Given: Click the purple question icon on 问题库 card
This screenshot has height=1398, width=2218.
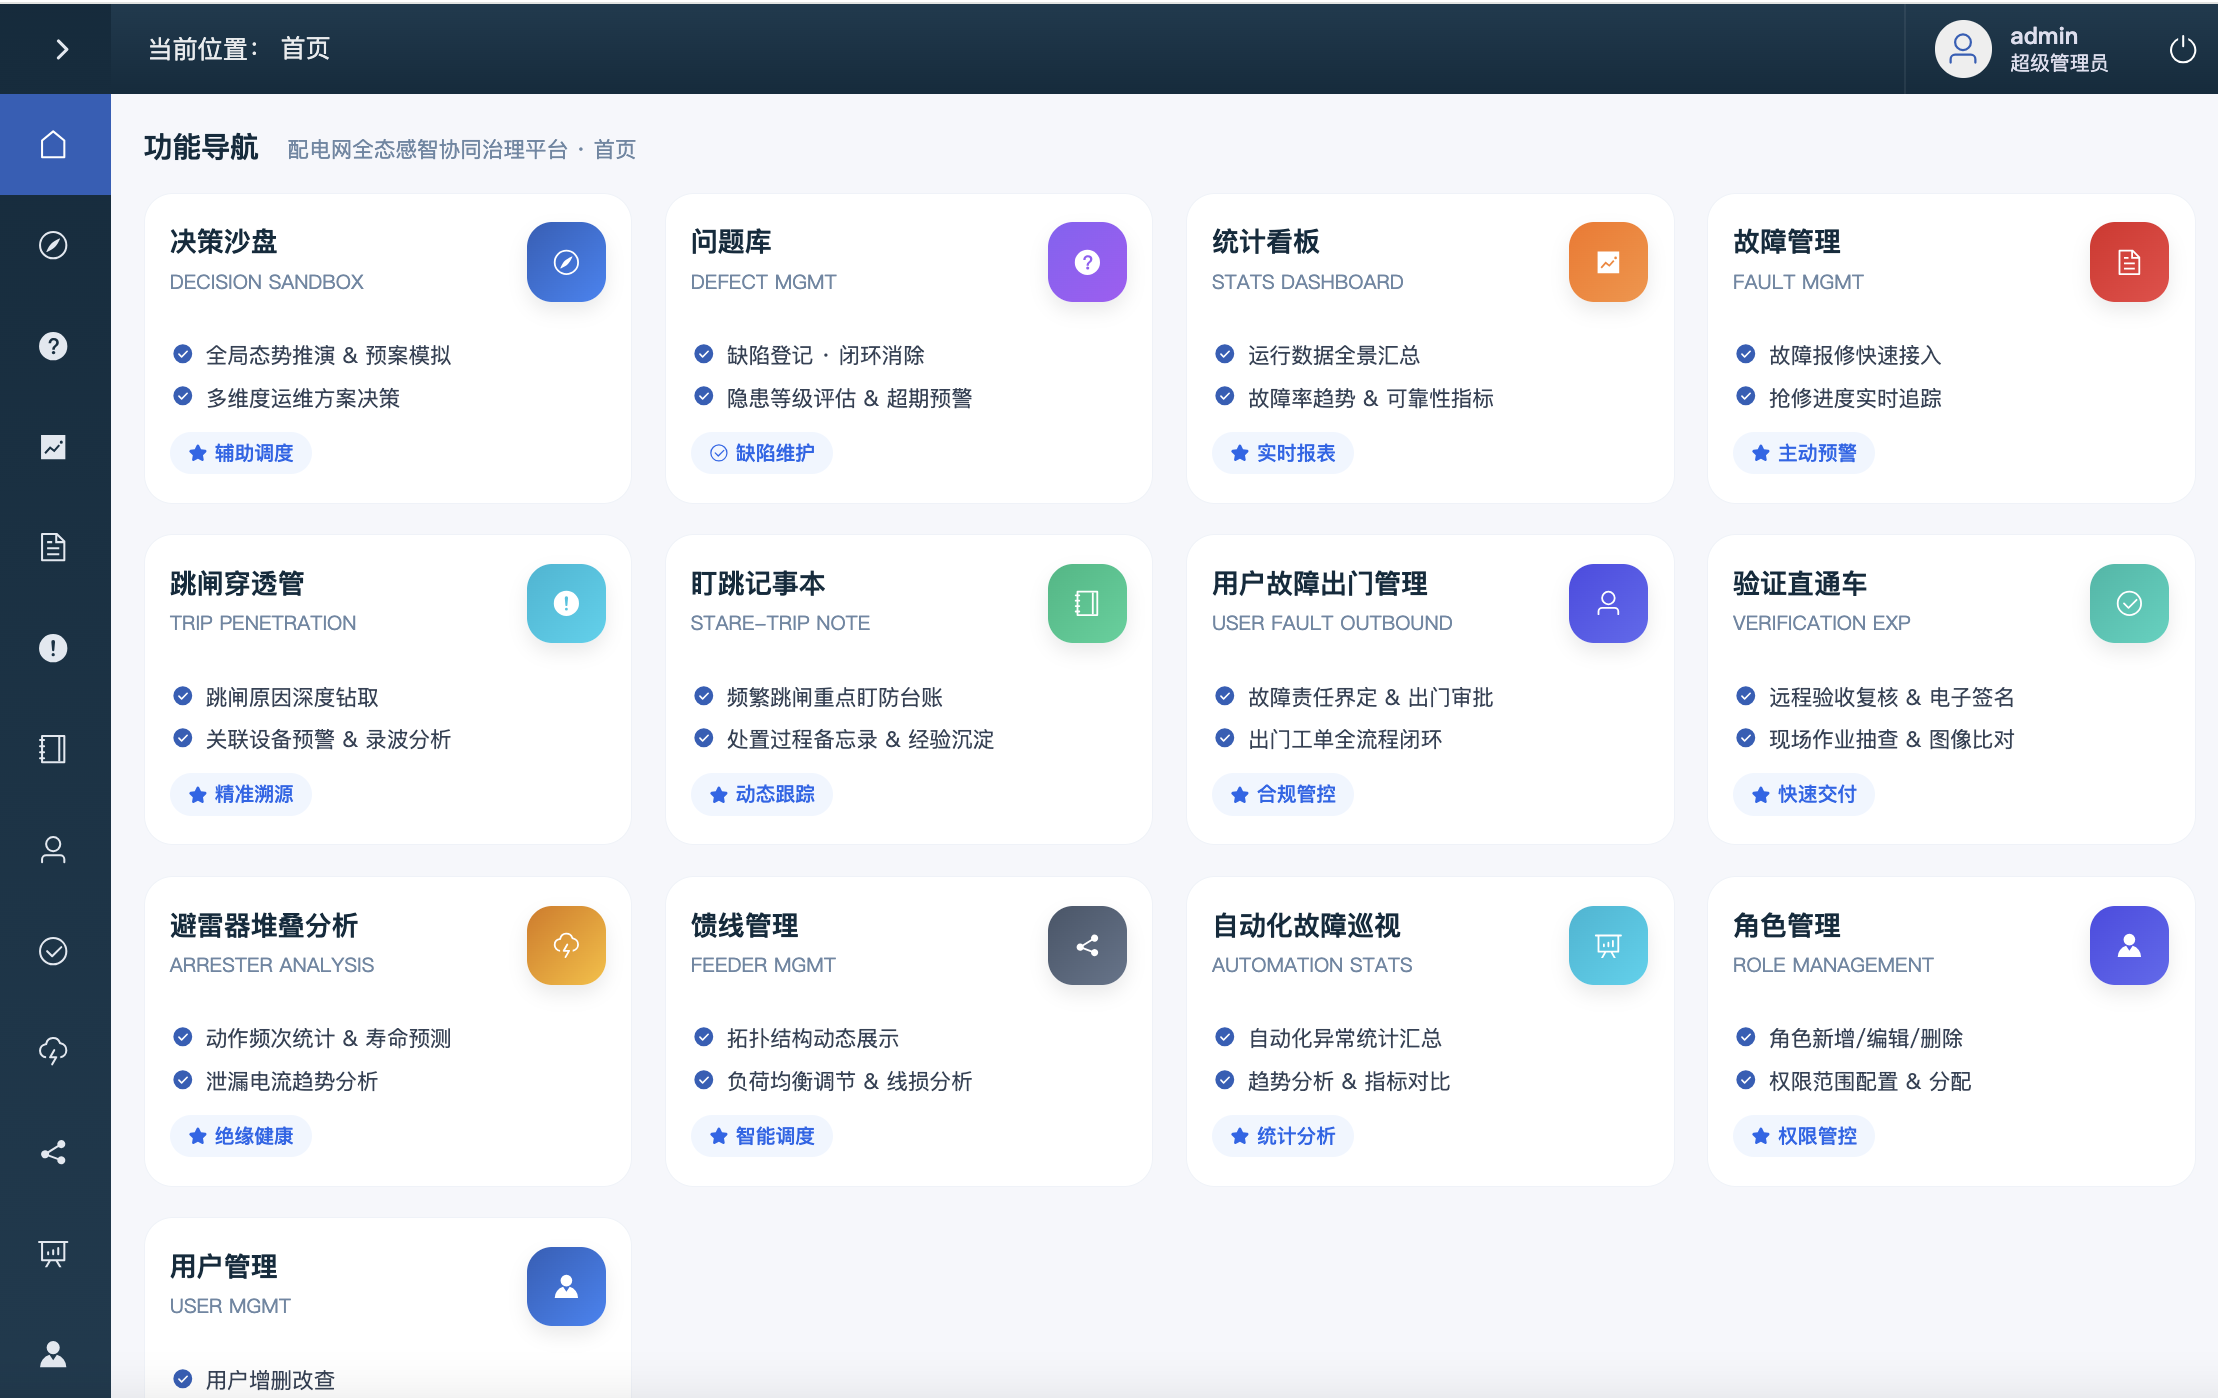Looking at the screenshot, I should [x=1087, y=262].
